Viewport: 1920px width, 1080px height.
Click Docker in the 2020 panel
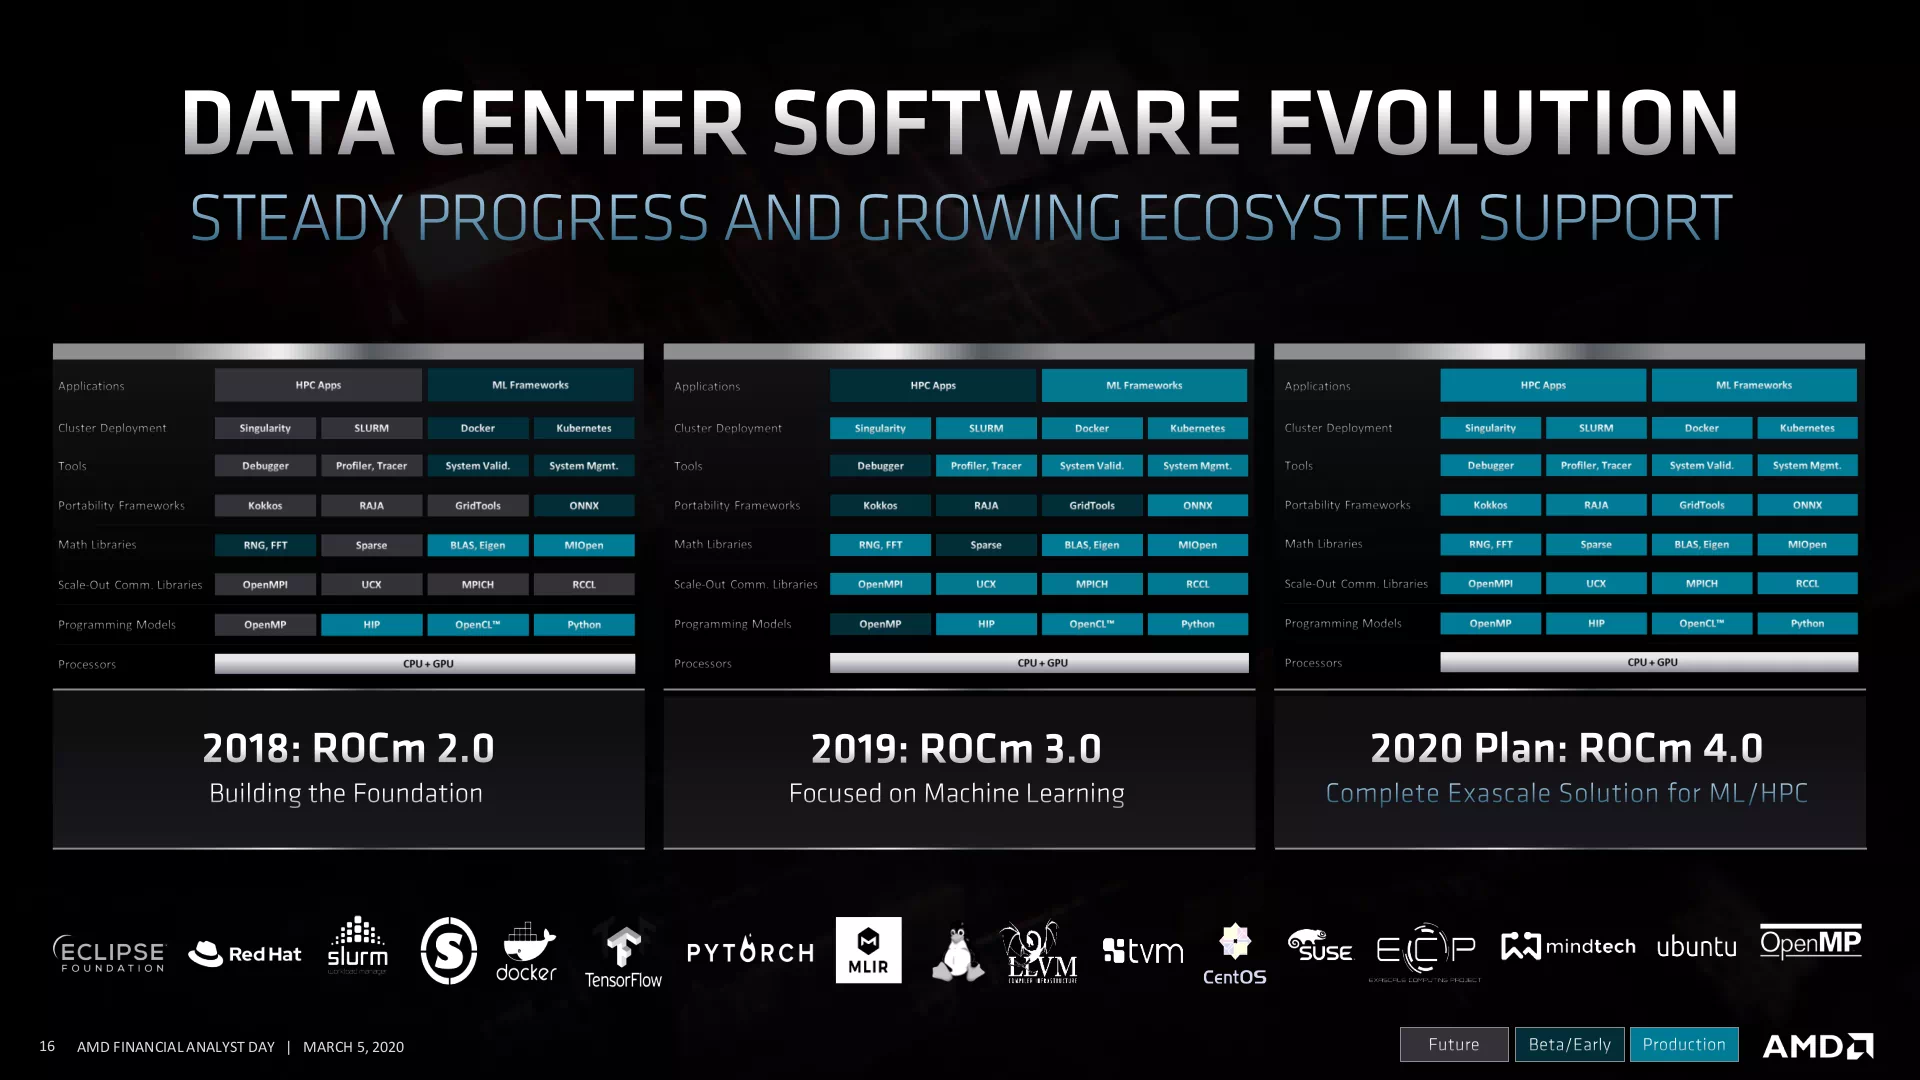coord(1701,428)
